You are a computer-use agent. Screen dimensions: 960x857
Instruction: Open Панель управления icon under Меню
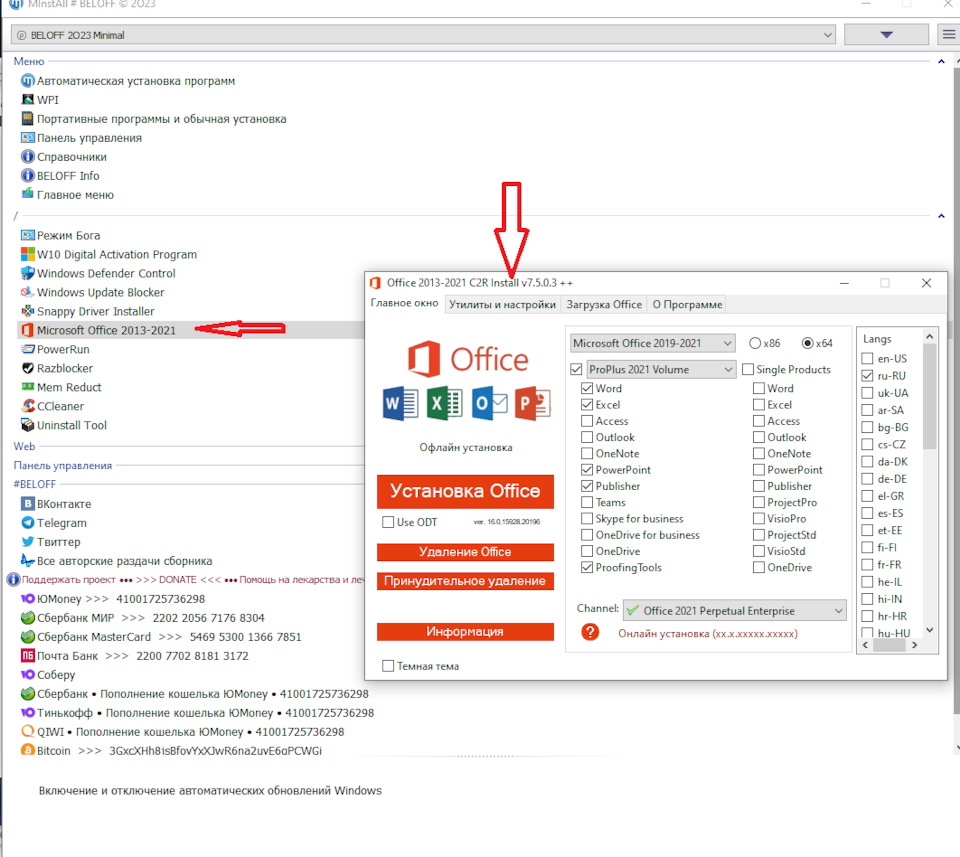coord(28,137)
